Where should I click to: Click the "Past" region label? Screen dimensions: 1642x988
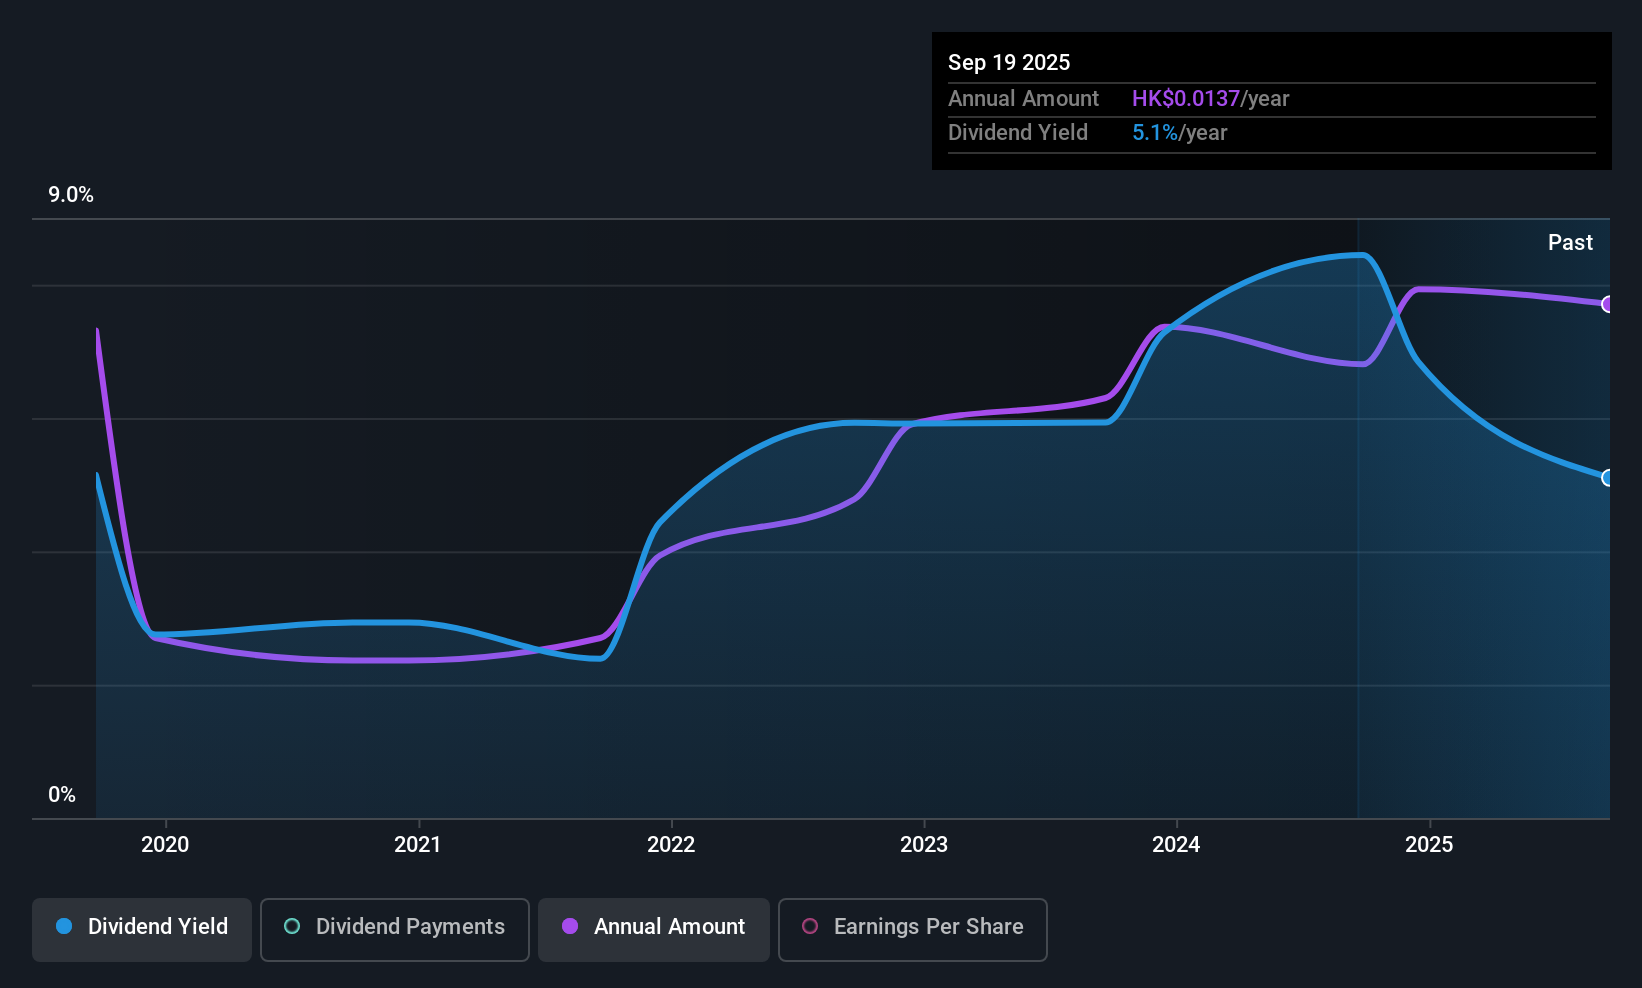coord(1570,242)
